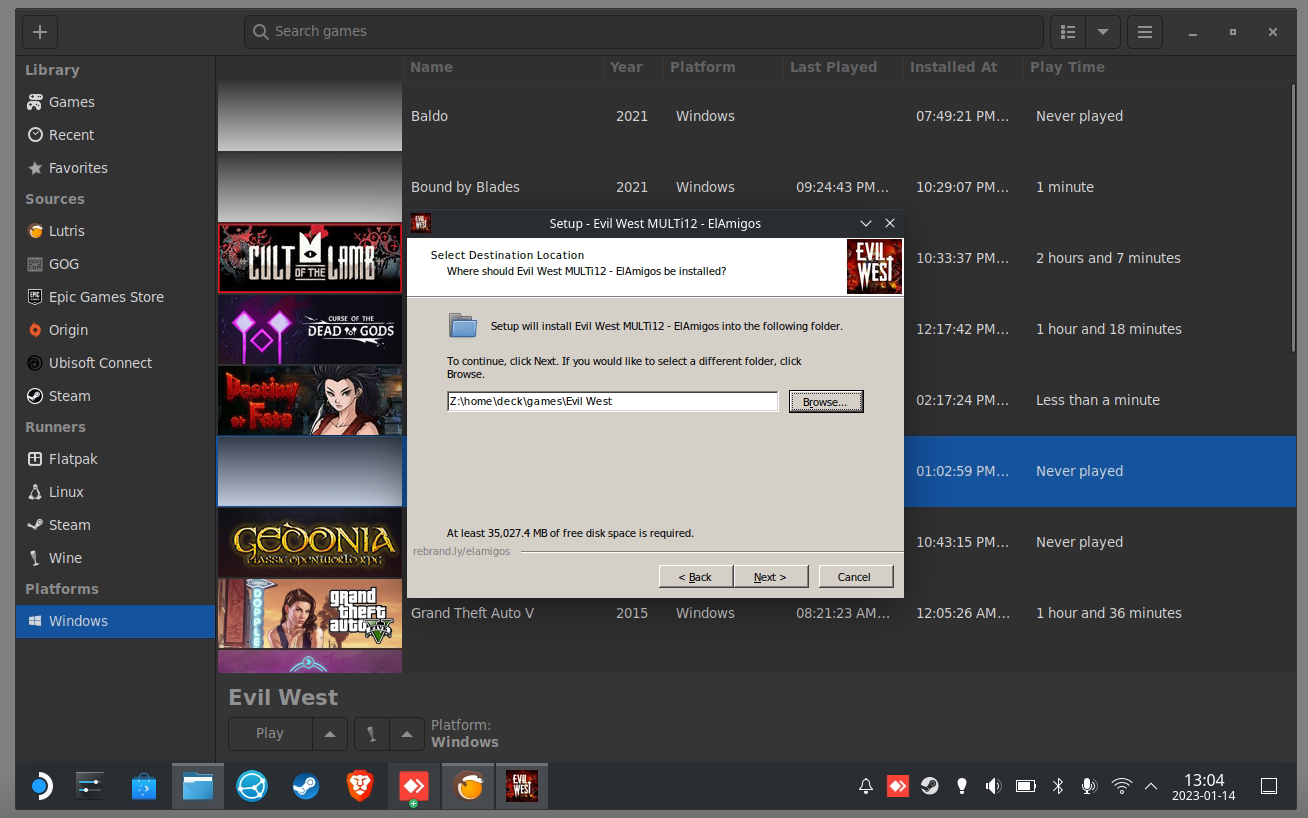
Task: Click the destination folder path field
Action: pos(612,401)
